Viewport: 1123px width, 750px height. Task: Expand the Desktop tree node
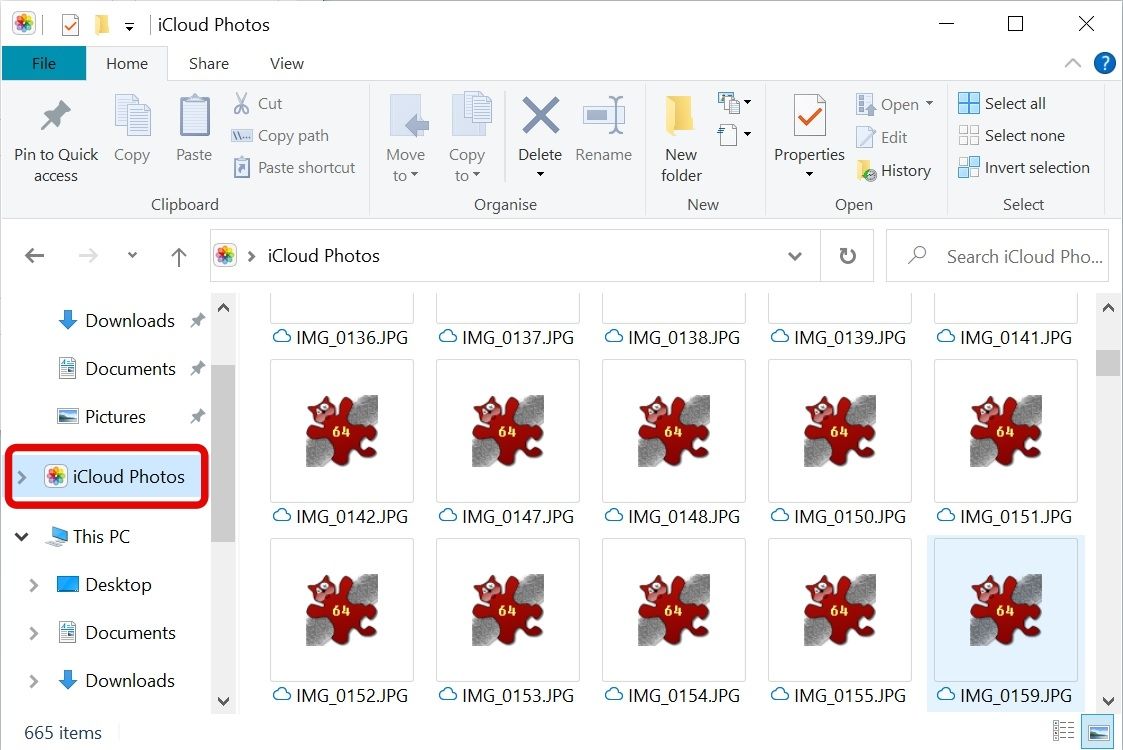[x=33, y=585]
